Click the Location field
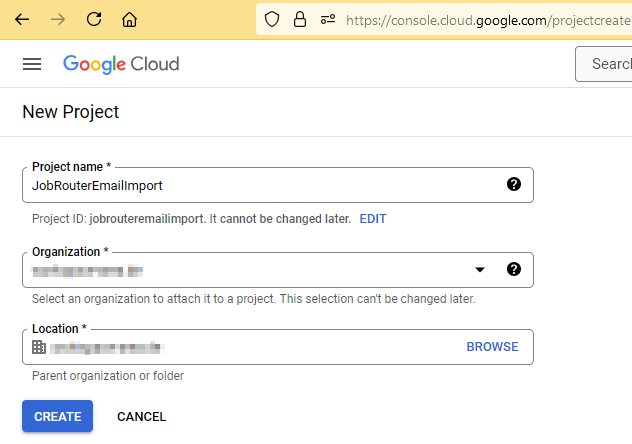The width and height of the screenshot is (632, 444). pos(278,347)
